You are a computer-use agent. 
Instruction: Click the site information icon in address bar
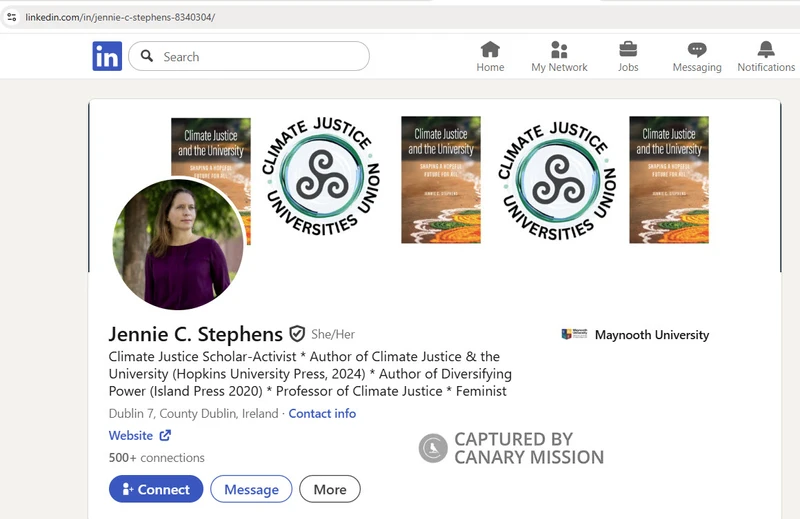pyautogui.click(x=12, y=17)
